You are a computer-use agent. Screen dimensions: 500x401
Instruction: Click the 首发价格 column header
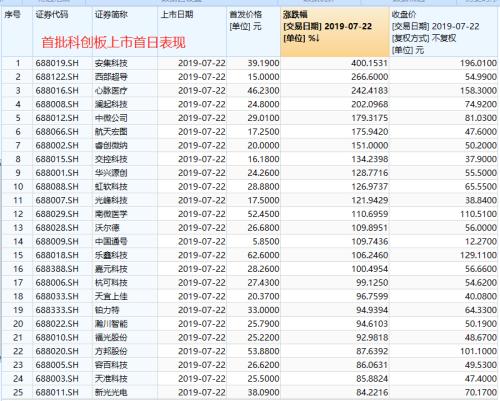[254, 32]
